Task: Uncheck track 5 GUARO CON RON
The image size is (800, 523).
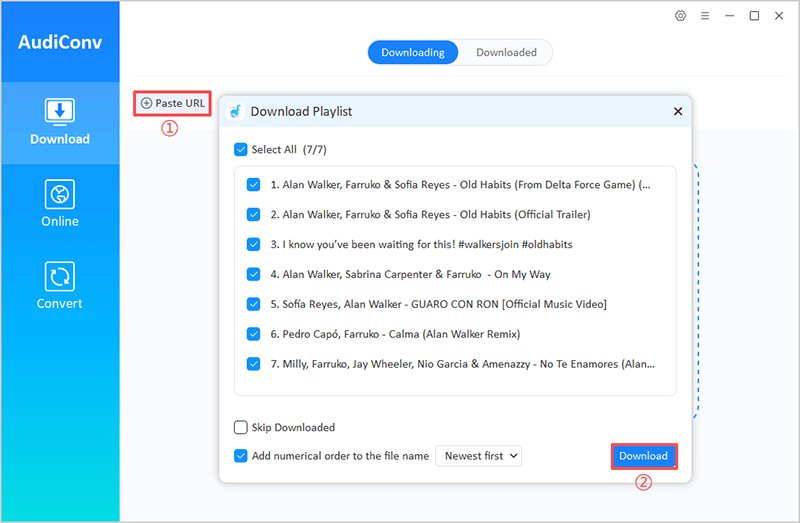Action: click(253, 304)
